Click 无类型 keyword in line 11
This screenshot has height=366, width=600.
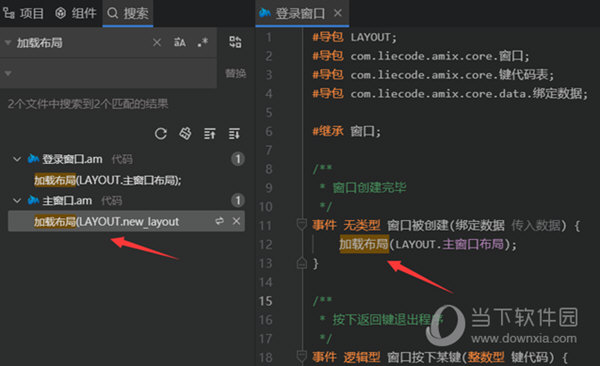click(x=362, y=225)
